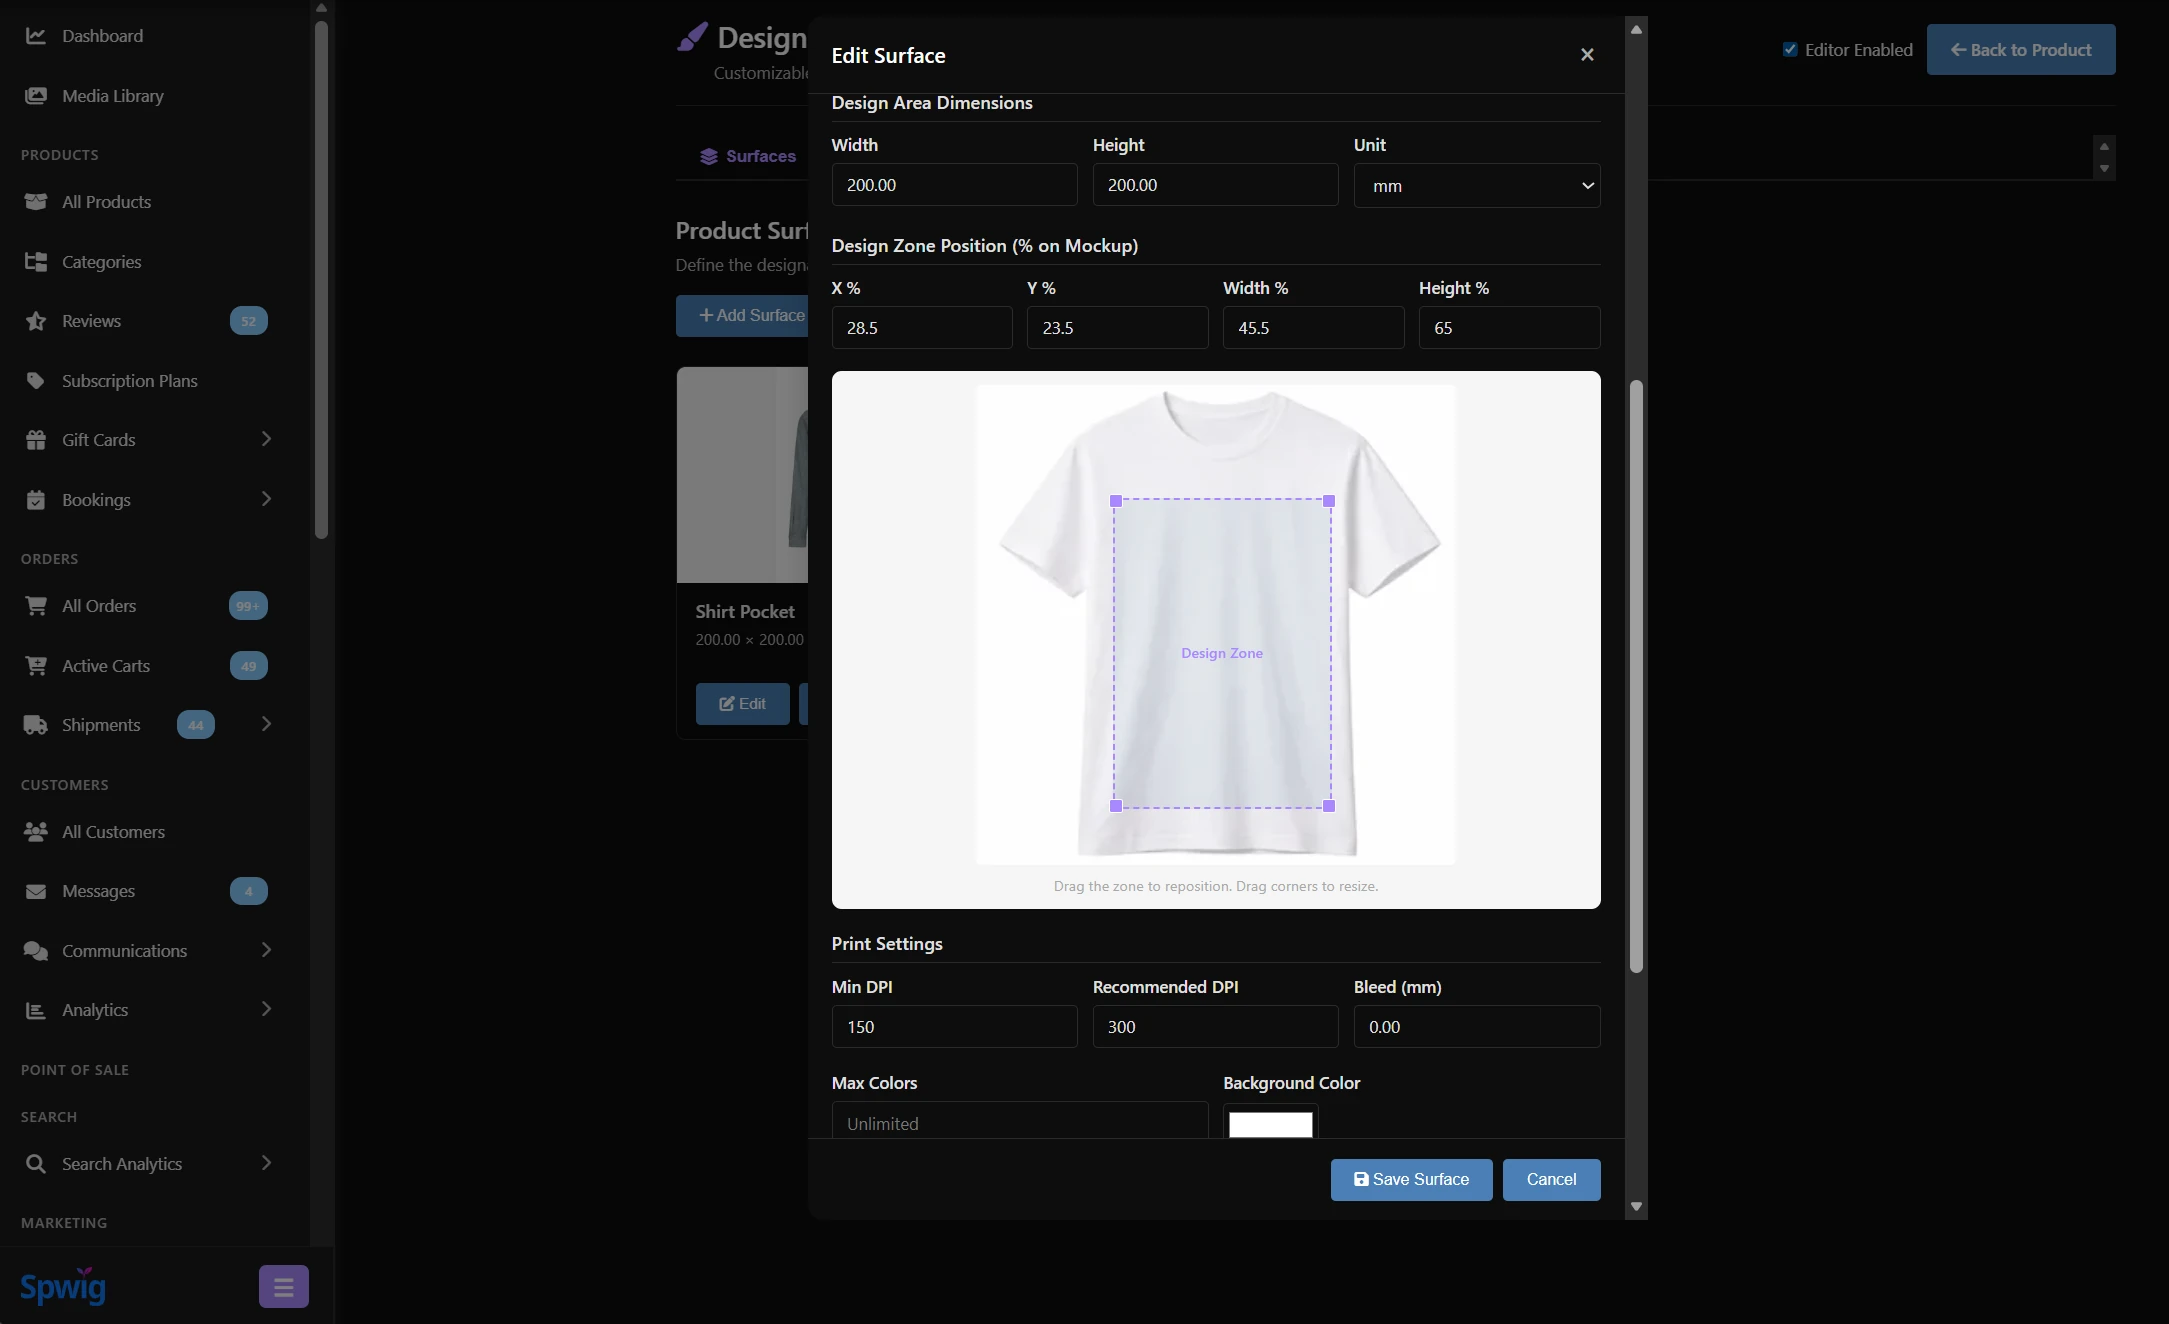Click the All Orders cart icon
Image resolution: width=2169 pixels, height=1324 pixels.
[36, 606]
